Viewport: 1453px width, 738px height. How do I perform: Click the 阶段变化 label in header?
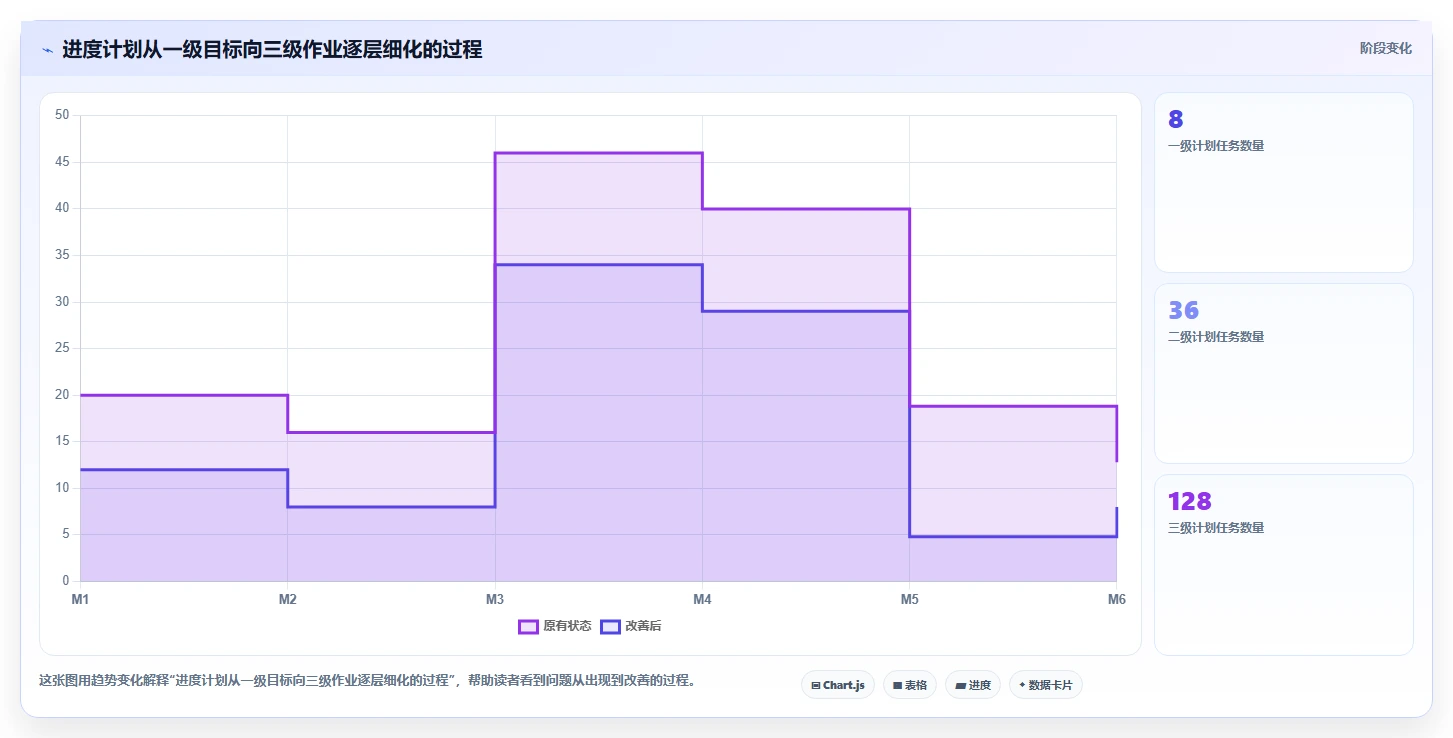coord(1386,48)
